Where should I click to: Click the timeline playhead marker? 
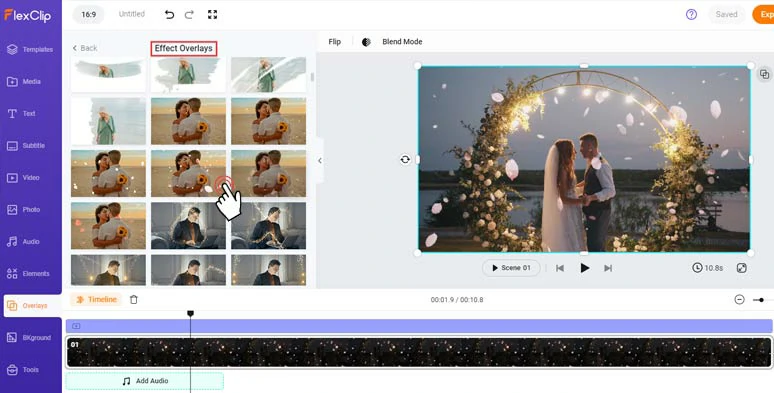coord(191,314)
